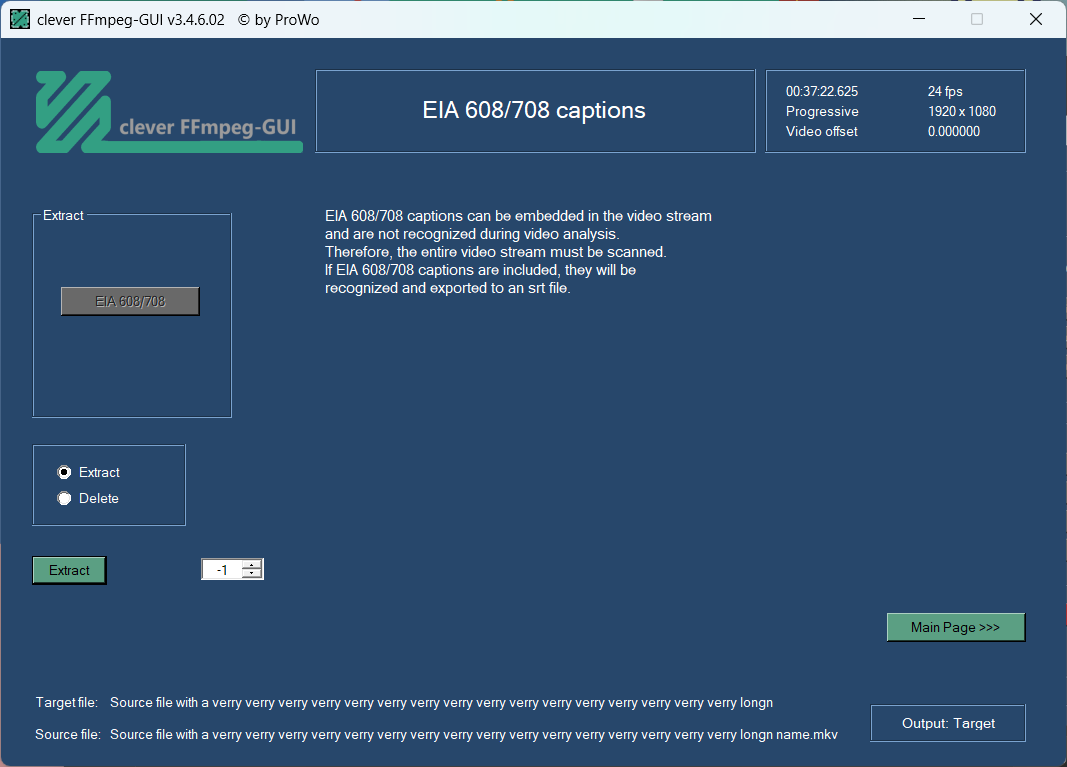Viewport: 1067px width, 767px height.
Task: Click the captions explanation paragraph
Action: (x=518, y=252)
